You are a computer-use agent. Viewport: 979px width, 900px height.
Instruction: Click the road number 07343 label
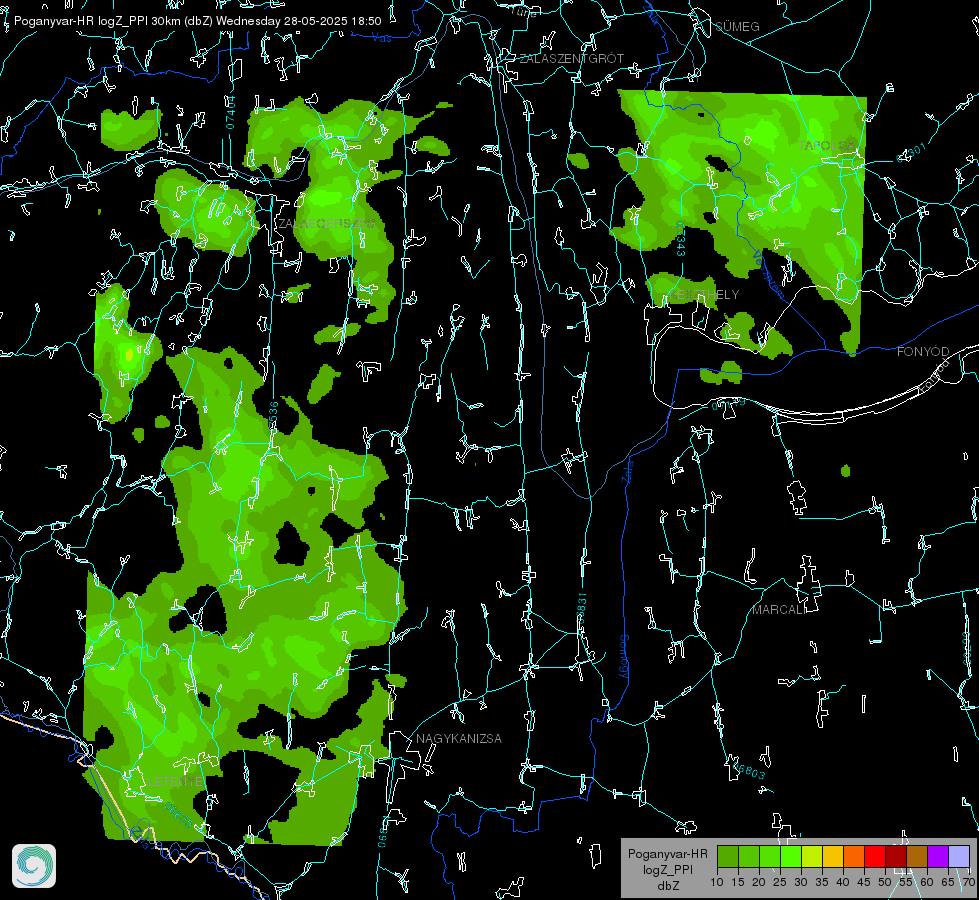click(680, 240)
